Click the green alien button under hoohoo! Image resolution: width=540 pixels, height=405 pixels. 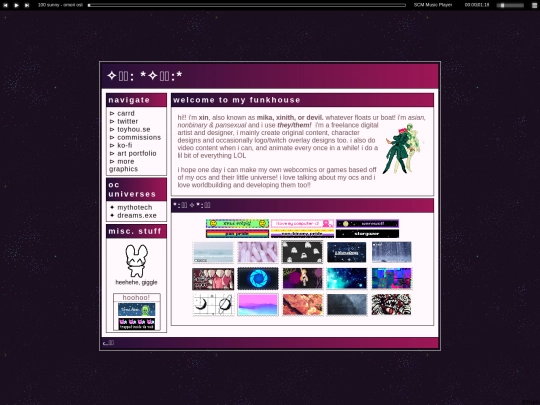tap(137, 309)
